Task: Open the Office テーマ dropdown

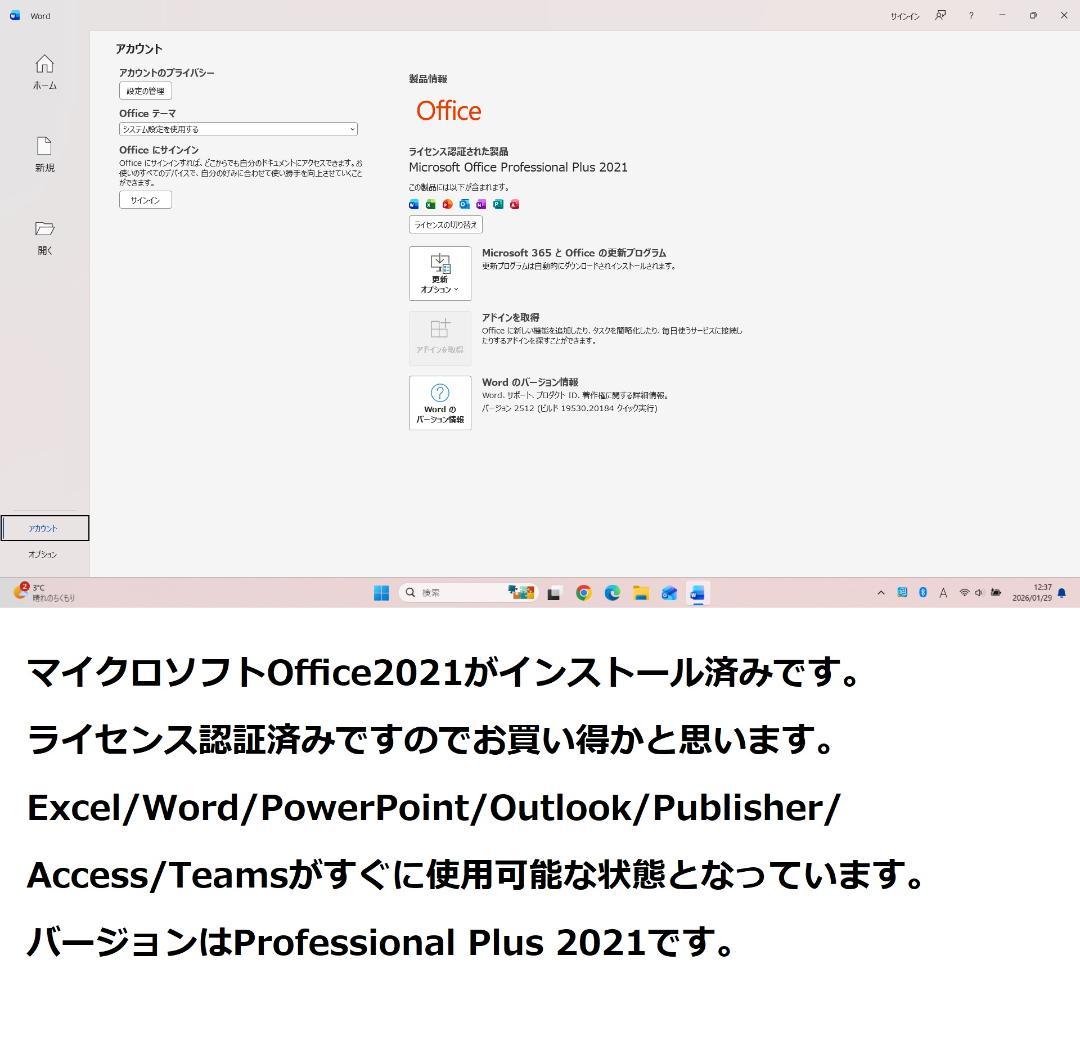Action: (237, 129)
